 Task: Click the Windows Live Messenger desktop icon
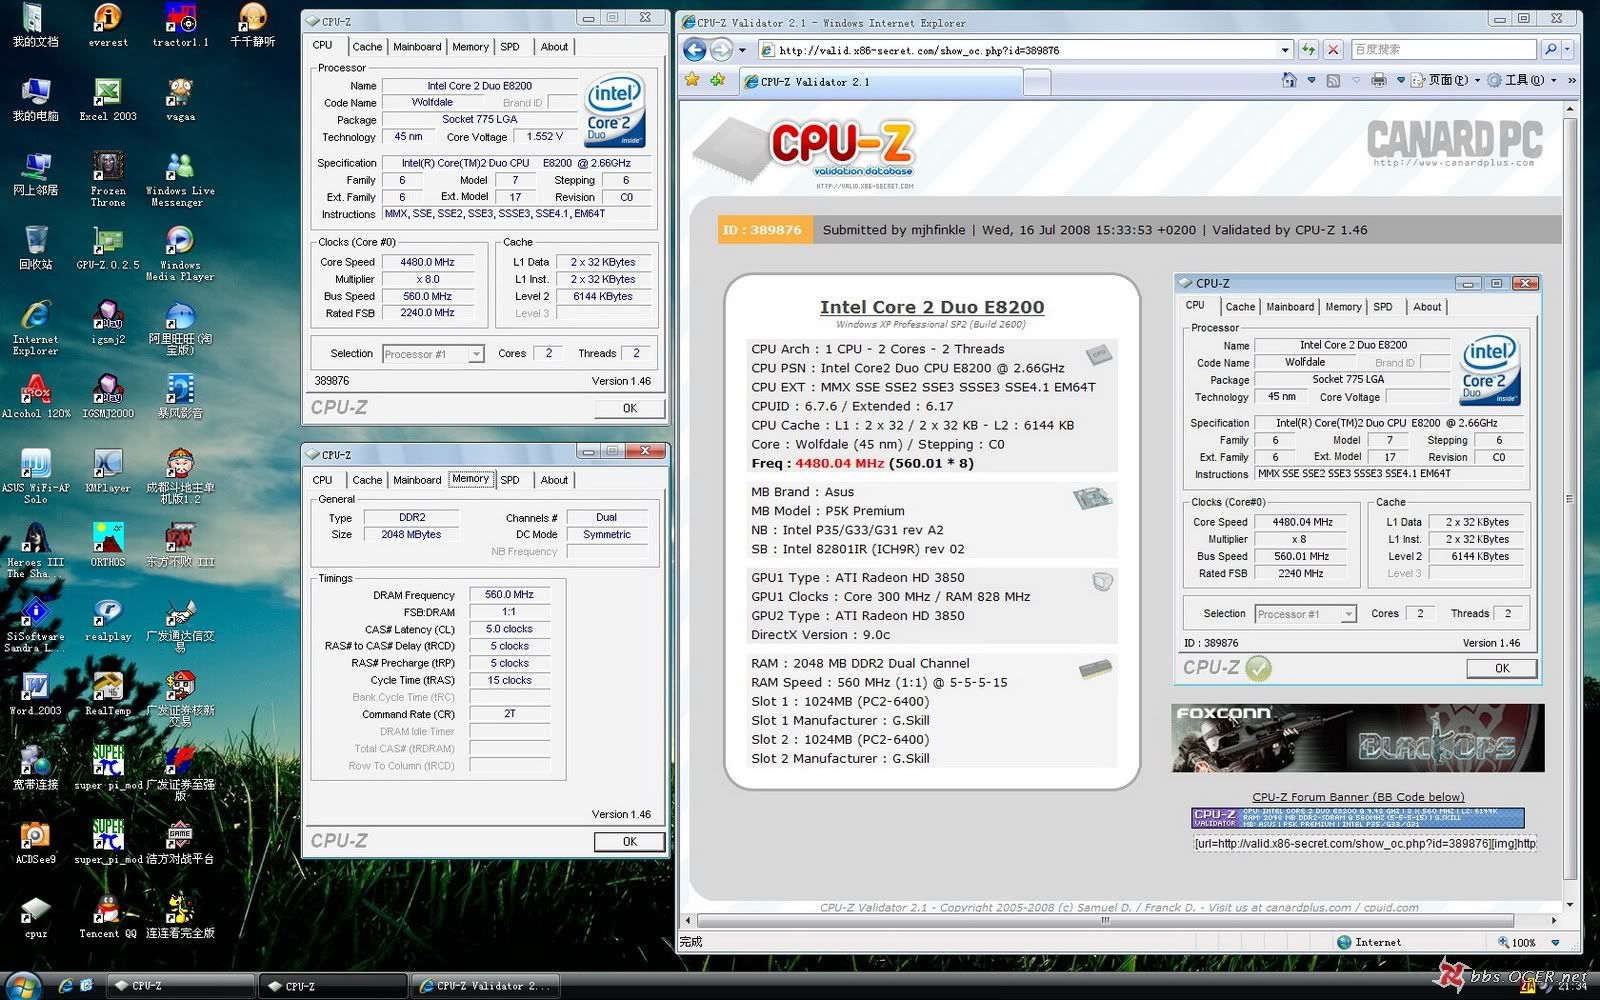tap(180, 179)
